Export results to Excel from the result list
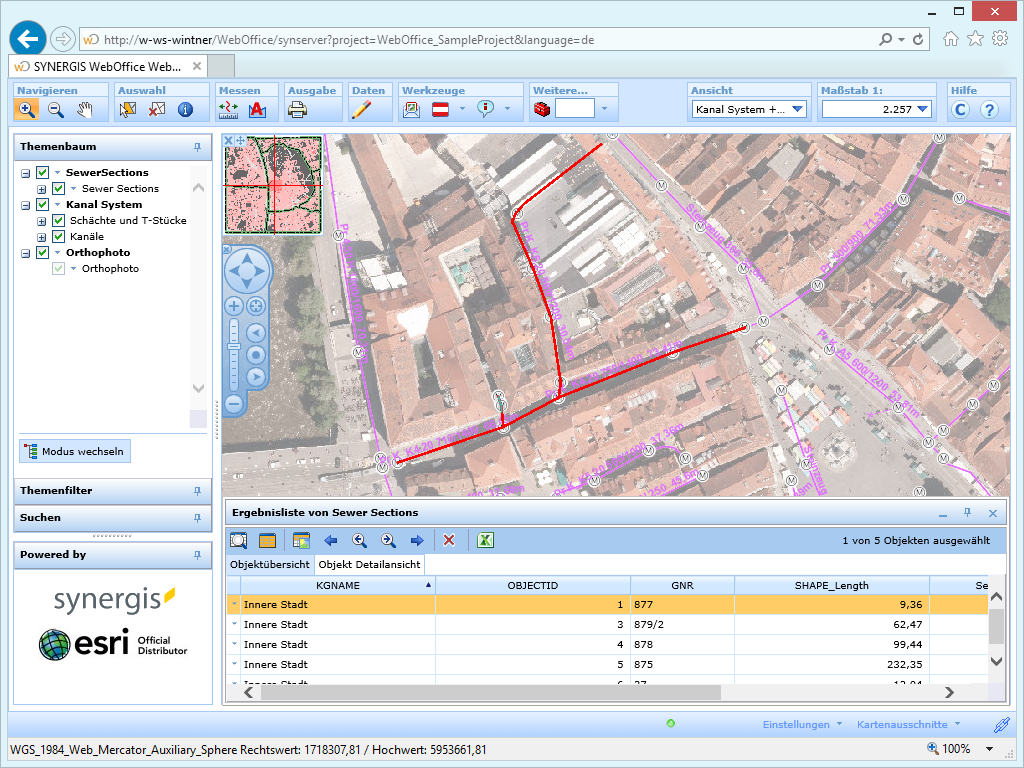 (x=485, y=540)
